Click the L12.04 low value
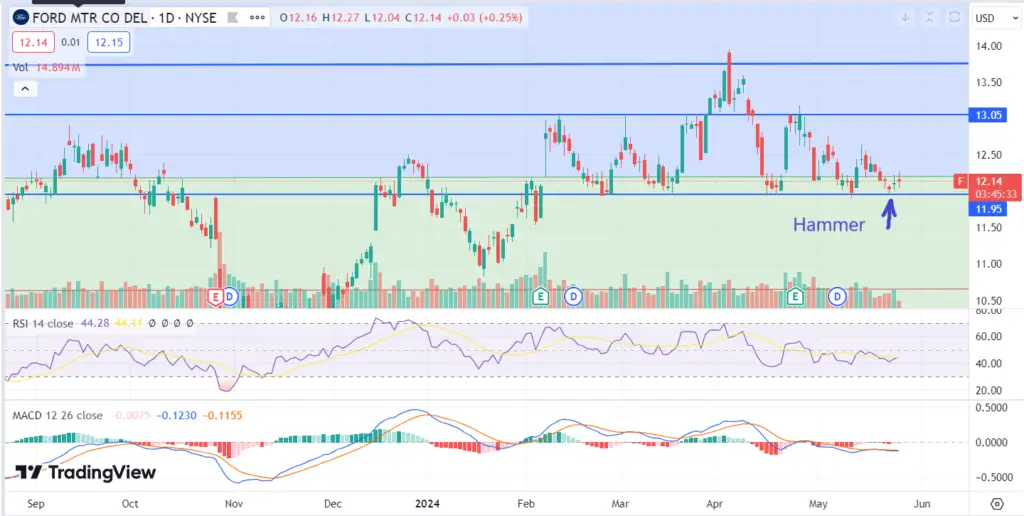 pyautogui.click(x=384, y=18)
